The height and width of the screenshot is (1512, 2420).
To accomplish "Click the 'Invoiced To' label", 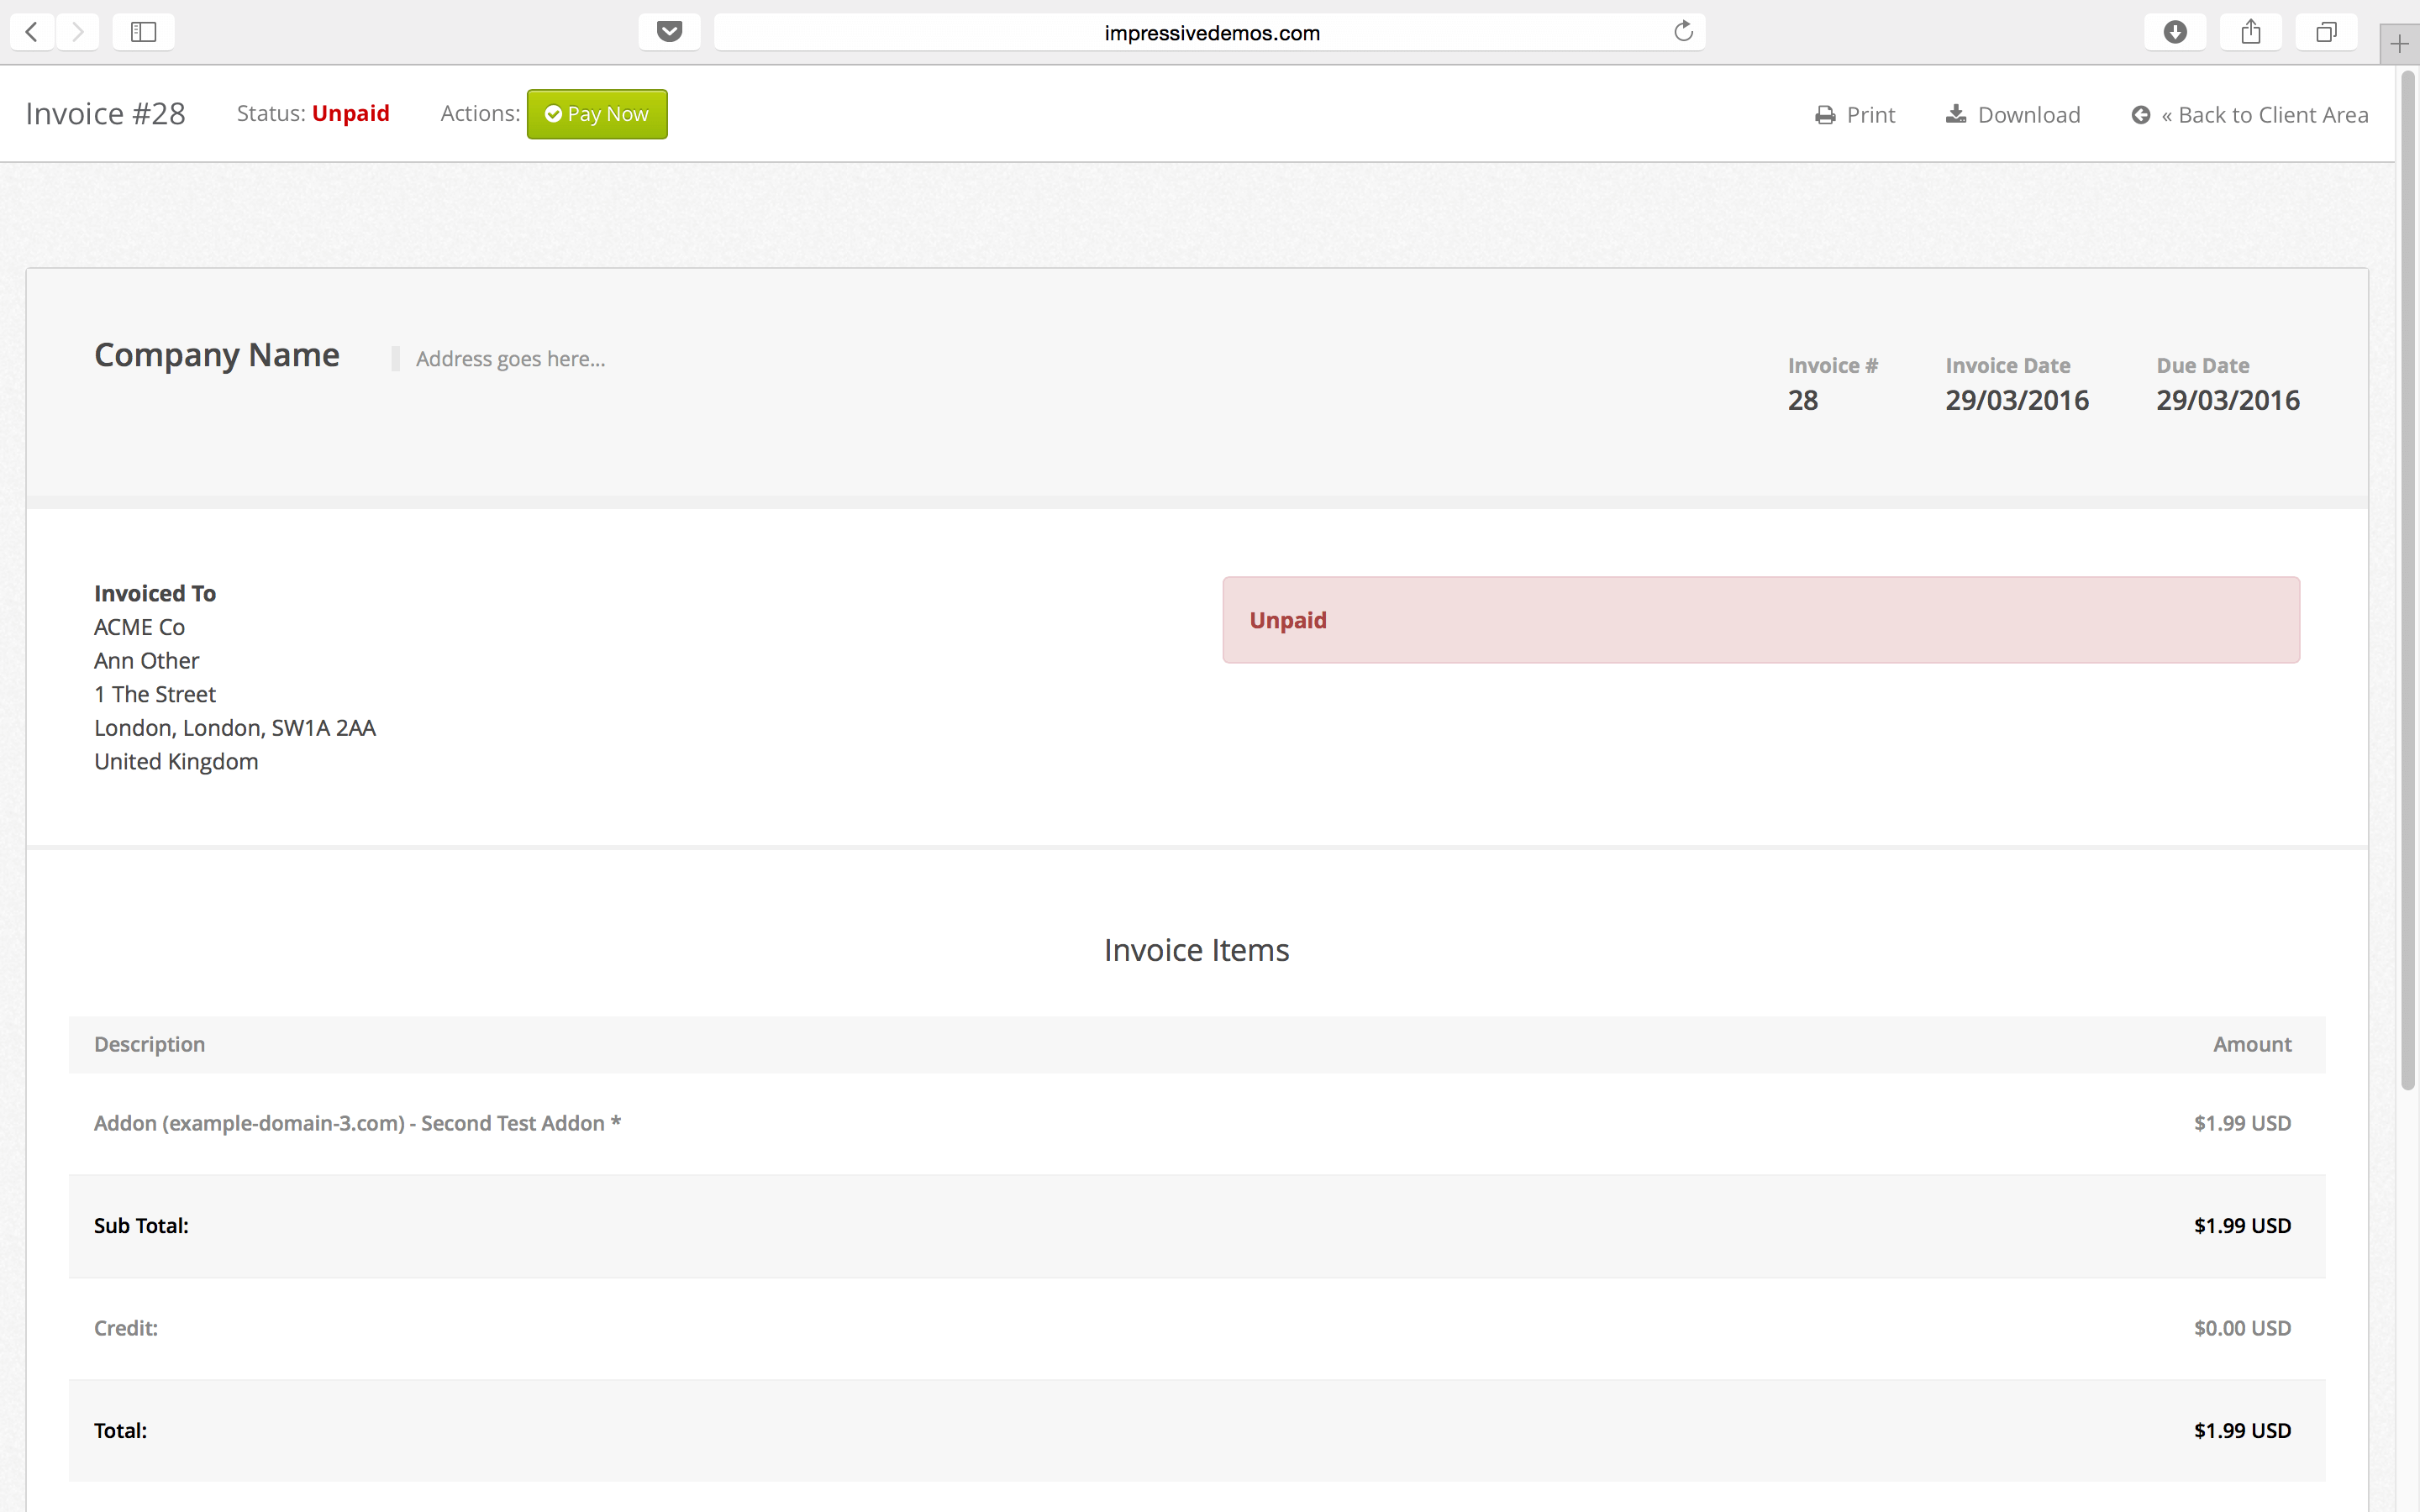I will 155,593.
